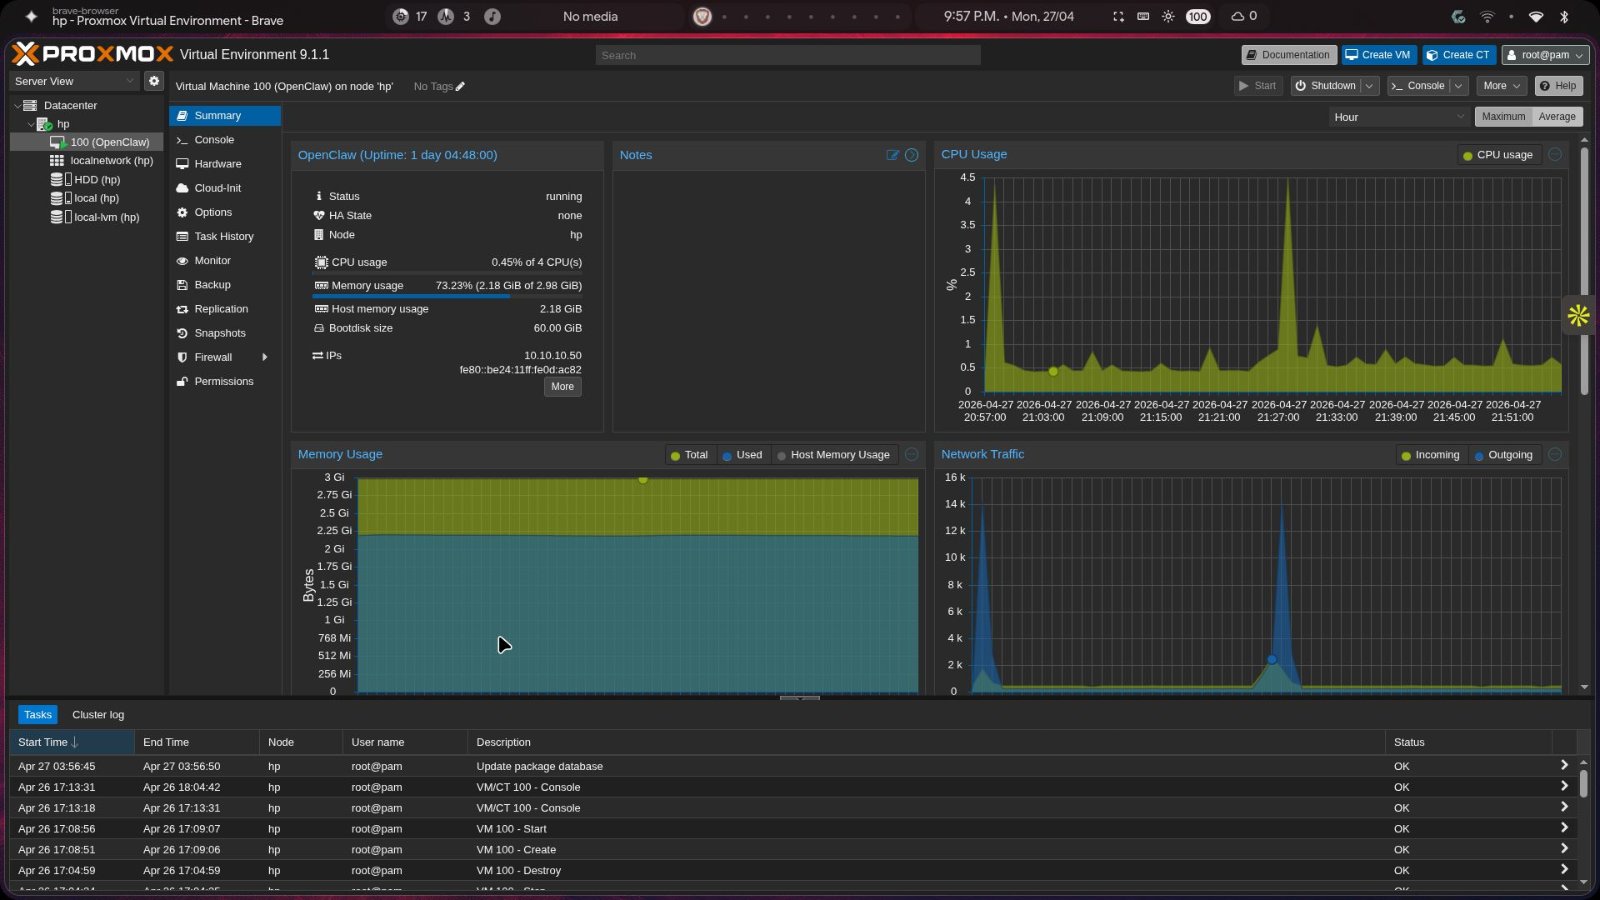Switch to the Tasks tab
1600x900 pixels.
[x=38, y=715]
